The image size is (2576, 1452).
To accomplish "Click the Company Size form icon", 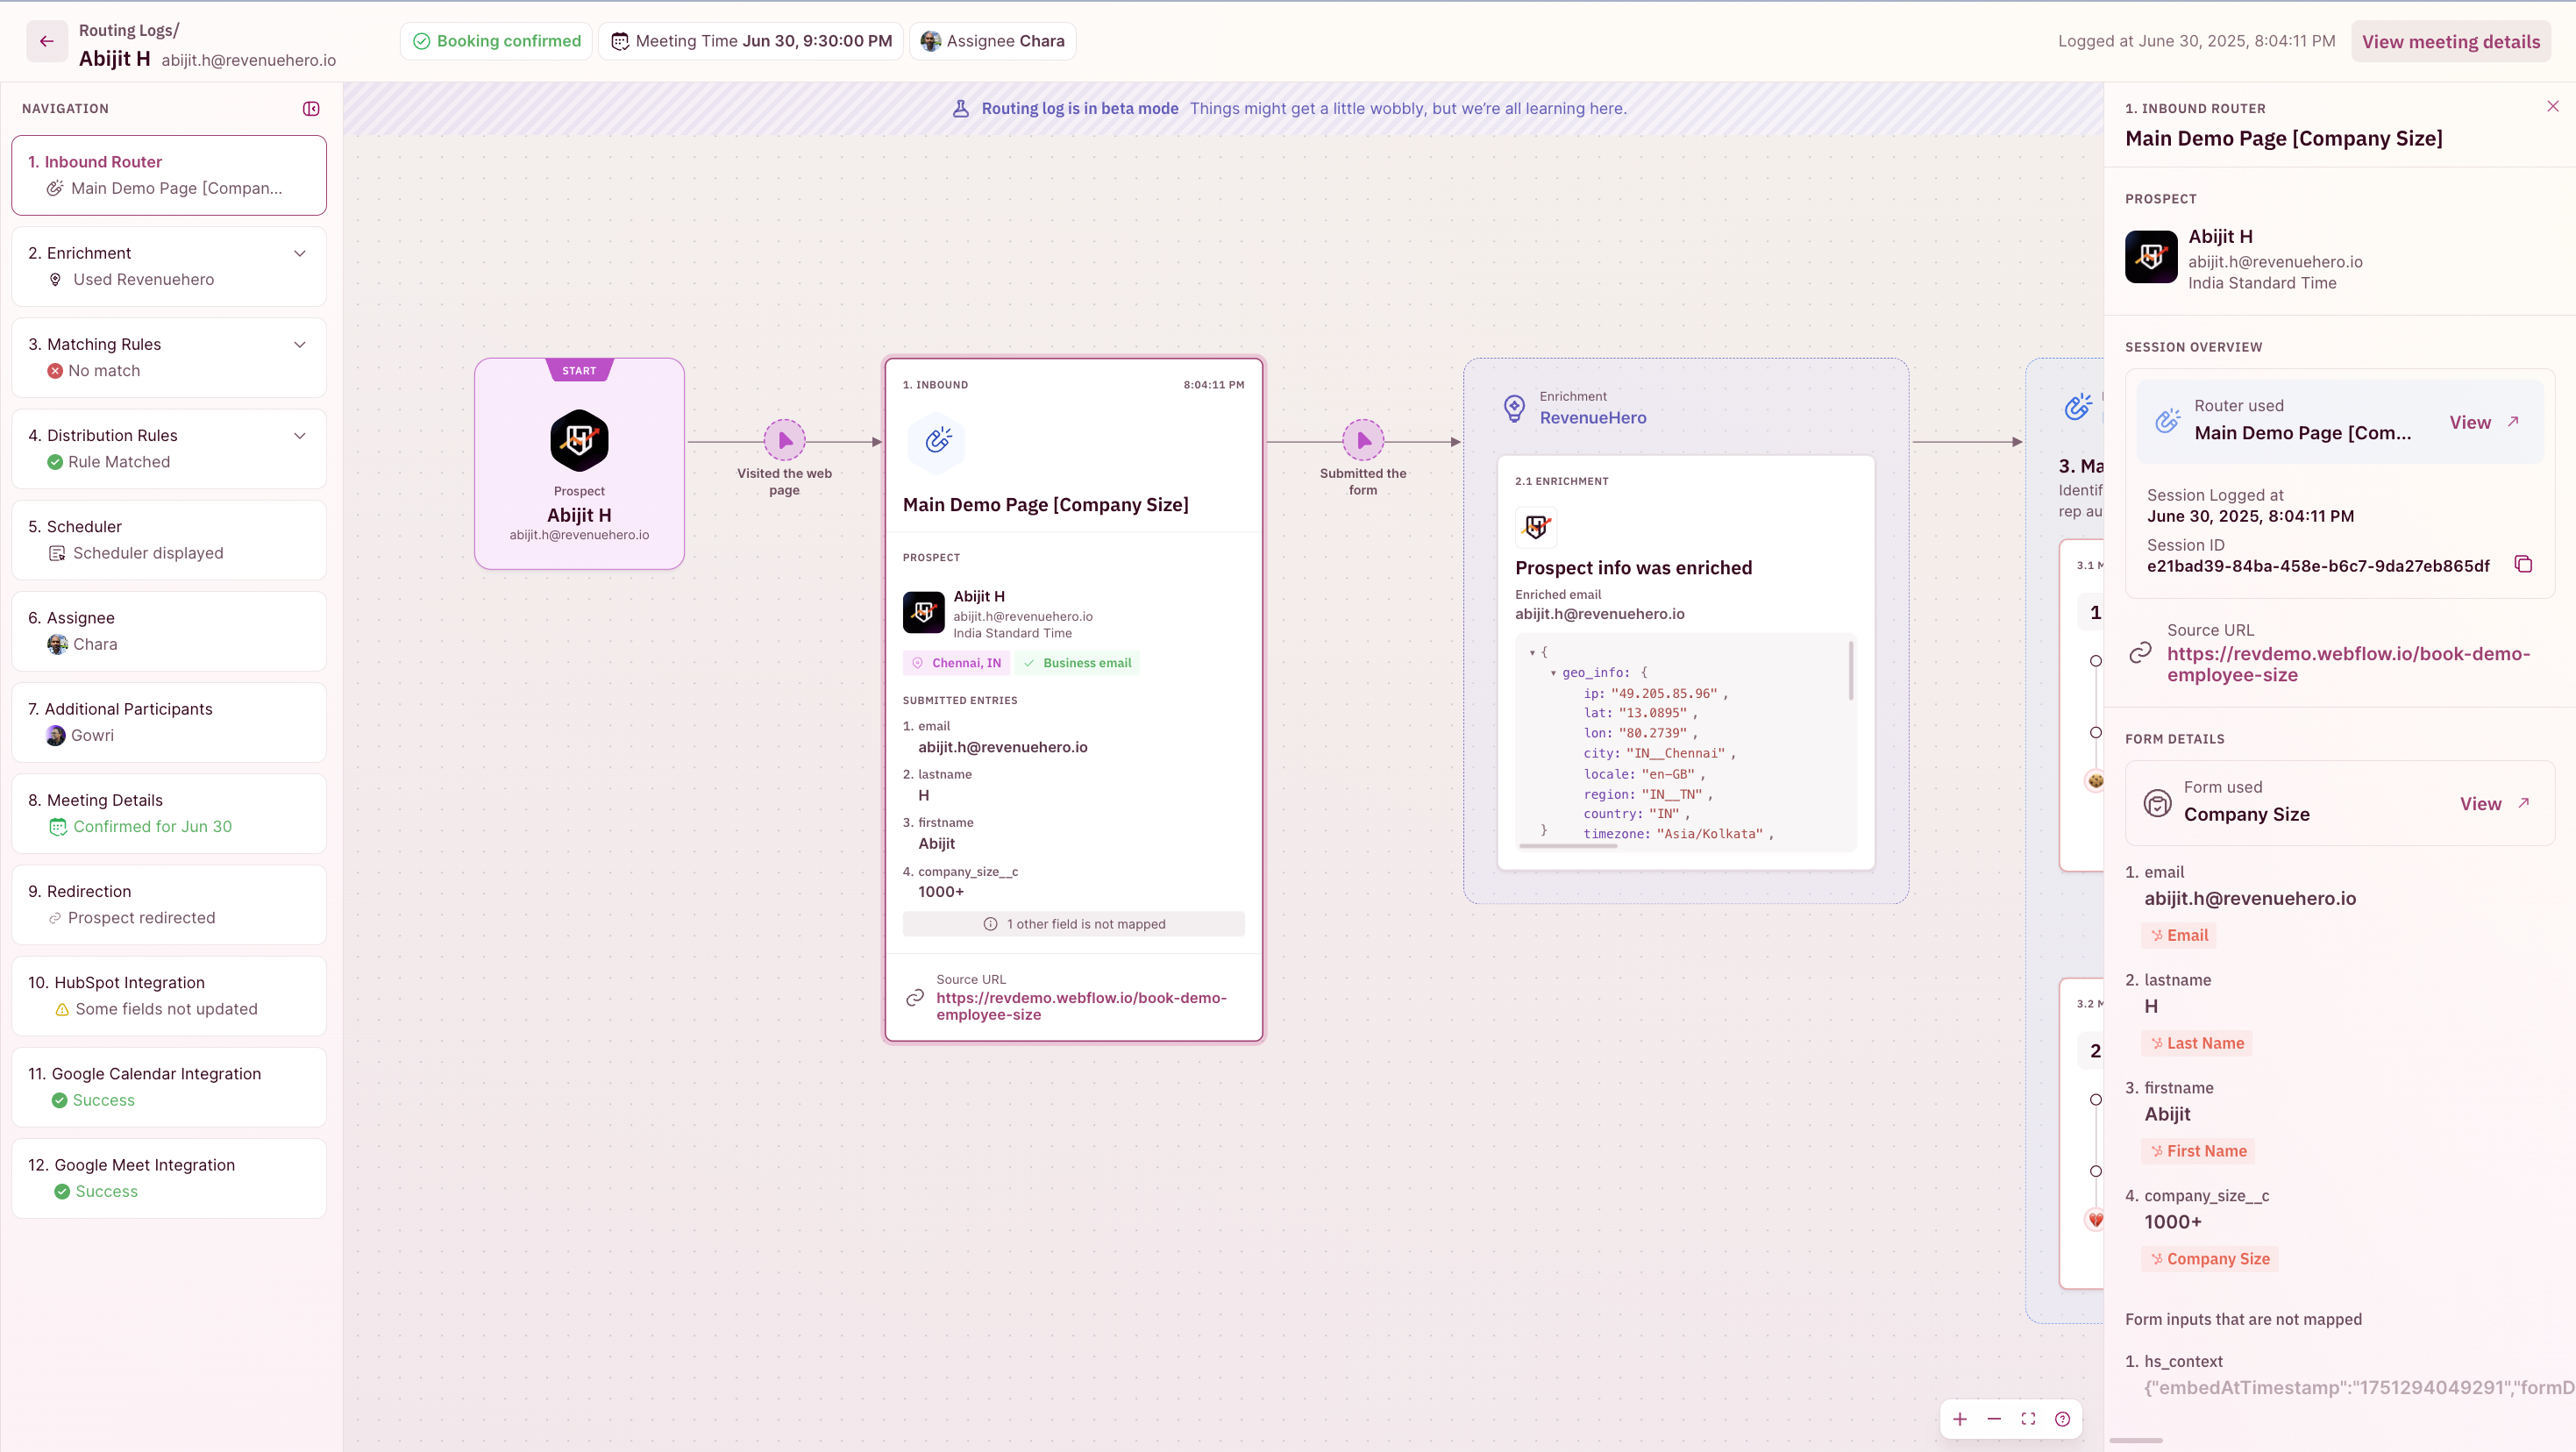I will click(2157, 803).
